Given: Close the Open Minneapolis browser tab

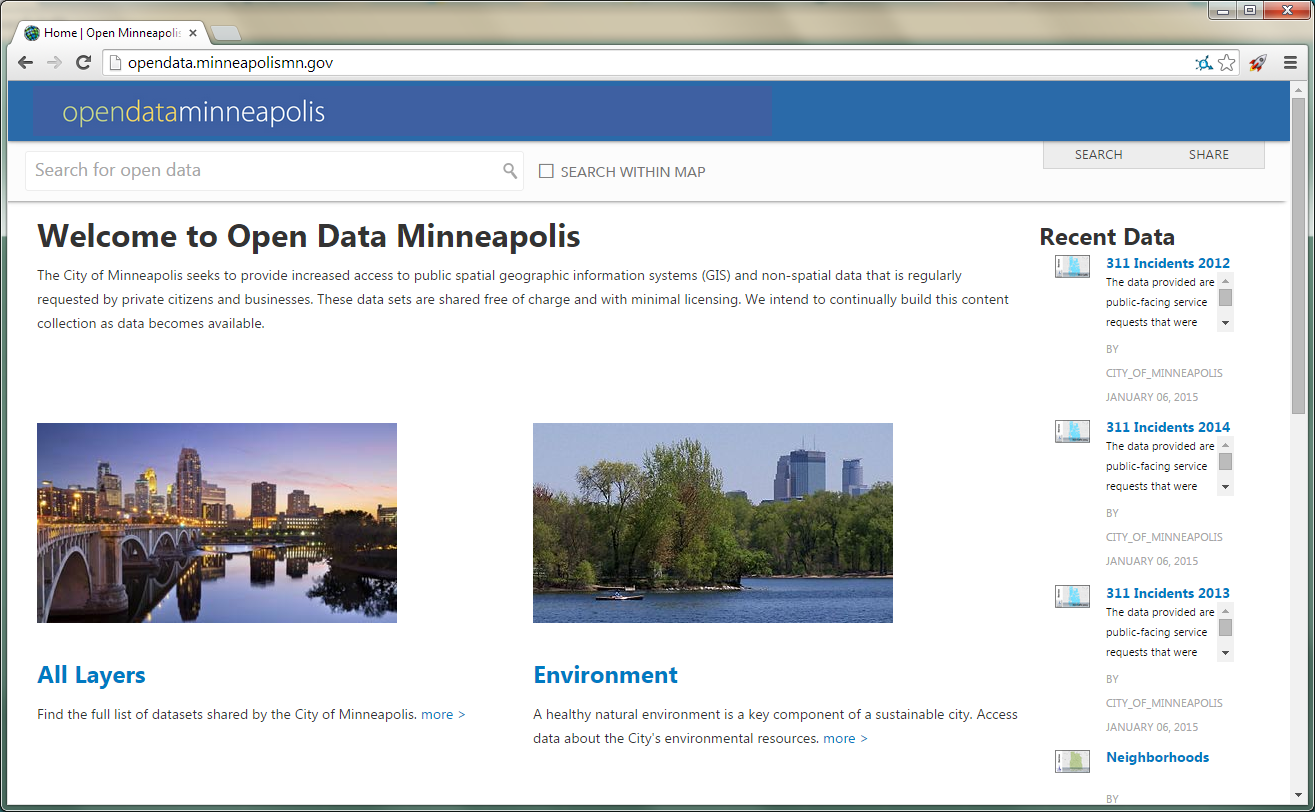Looking at the screenshot, I should (x=193, y=33).
